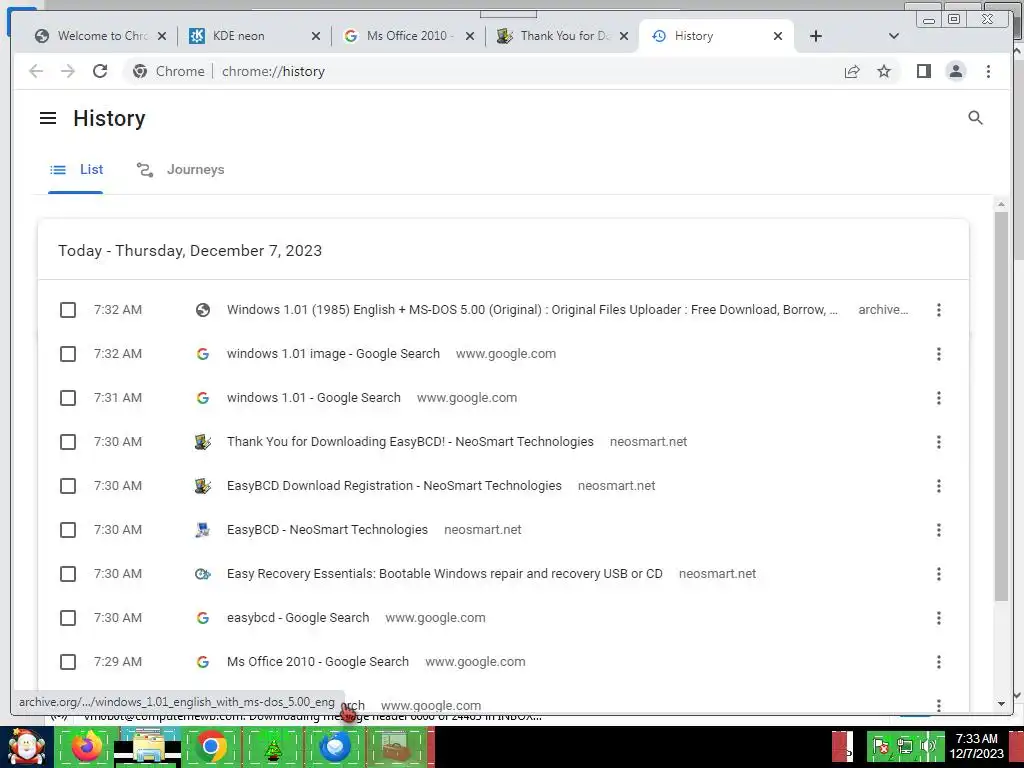This screenshot has height=768, width=1024.
Task: Open more actions for EasyBCD Download Registration entry
Action: pos(938,486)
